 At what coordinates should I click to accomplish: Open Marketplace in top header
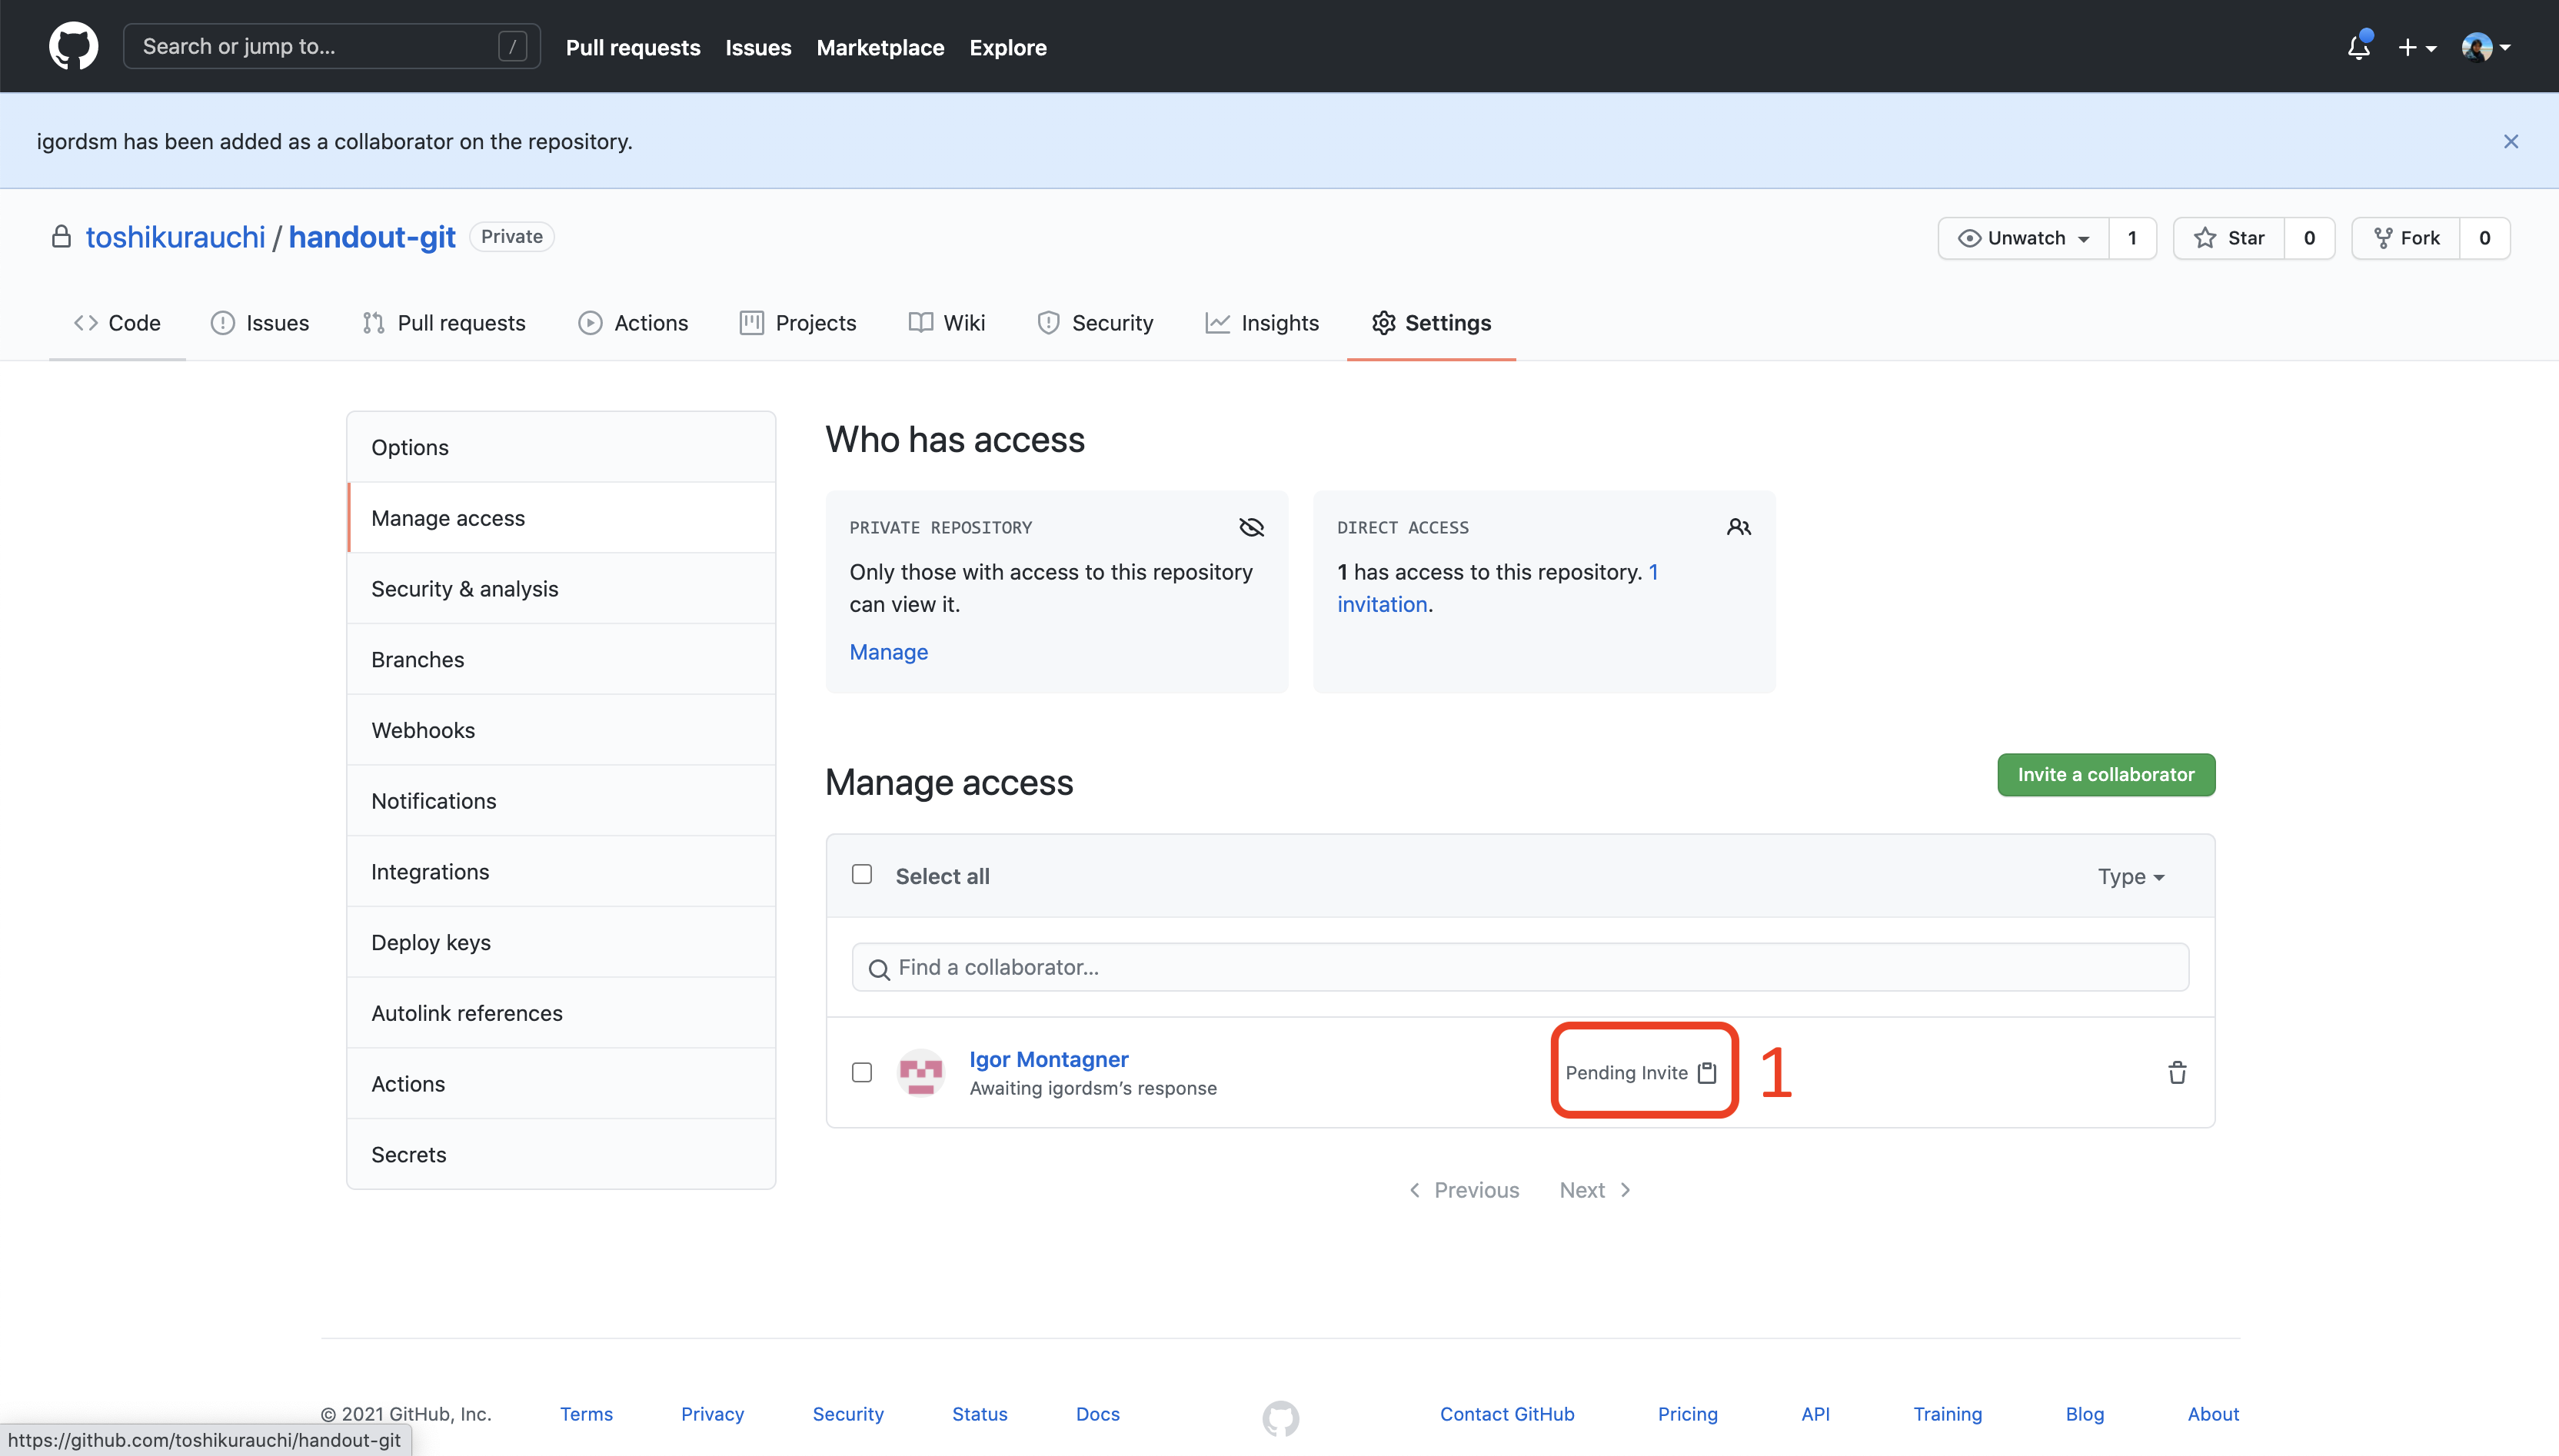pos(880,47)
